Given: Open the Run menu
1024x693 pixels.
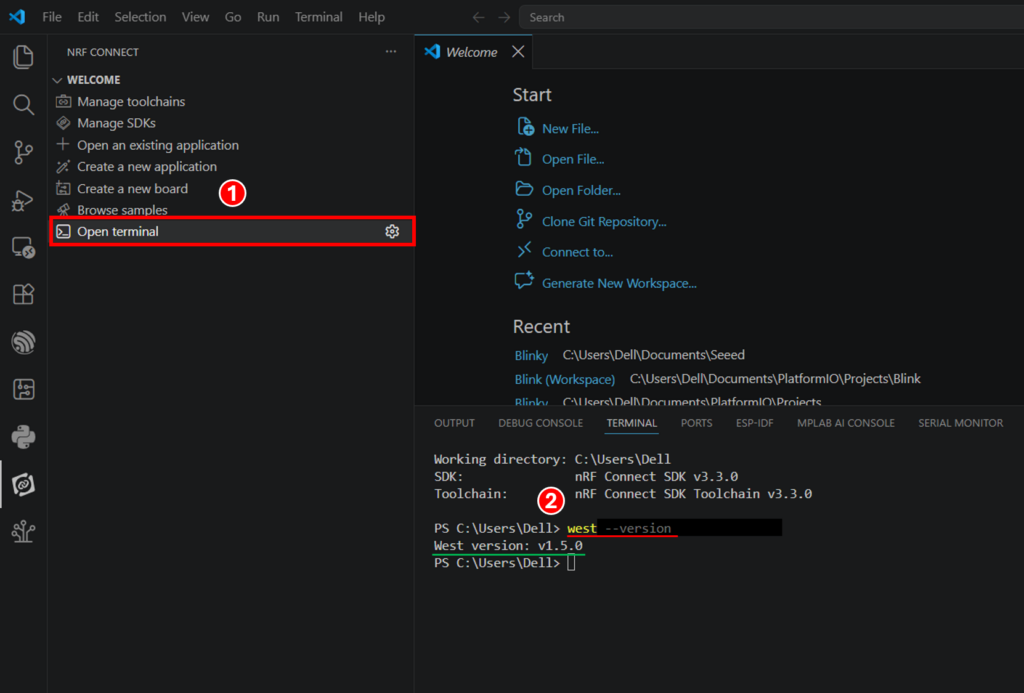Looking at the screenshot, I should [268, 17].
